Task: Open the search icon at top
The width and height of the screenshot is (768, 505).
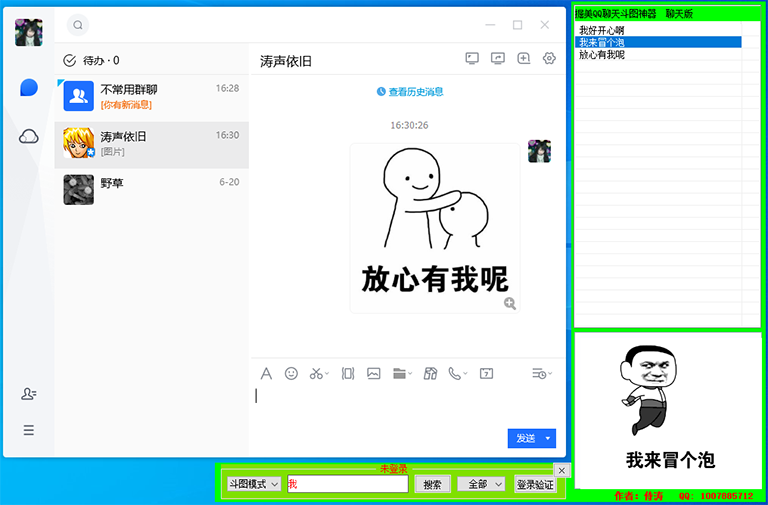Action: coord(78,25)
